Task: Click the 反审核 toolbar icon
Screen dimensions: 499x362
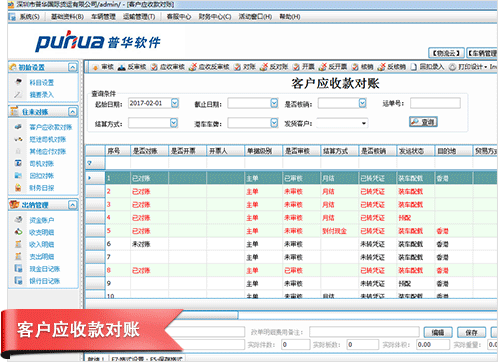Action: 122,67
